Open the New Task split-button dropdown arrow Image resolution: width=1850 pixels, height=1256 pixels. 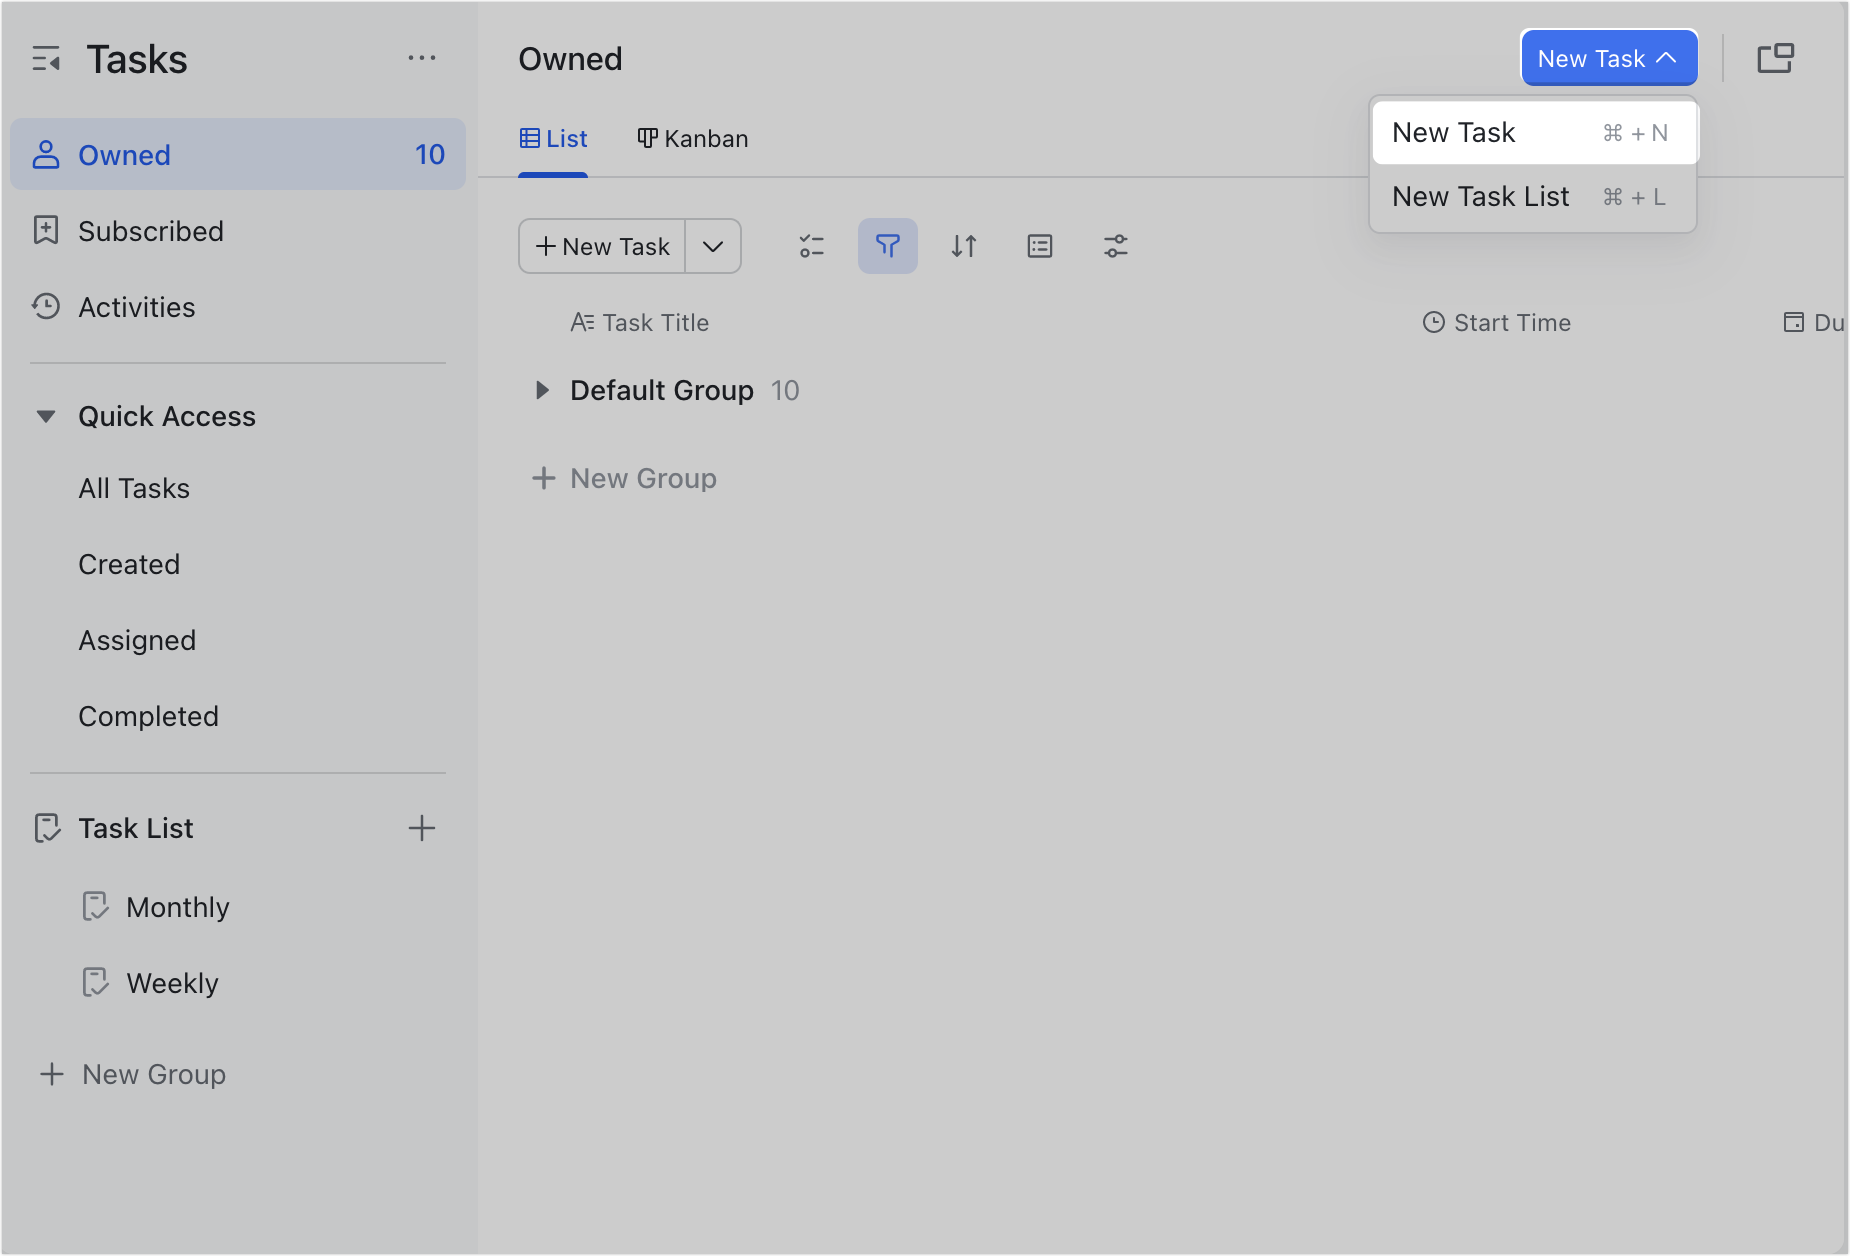[x=713, y=245]
